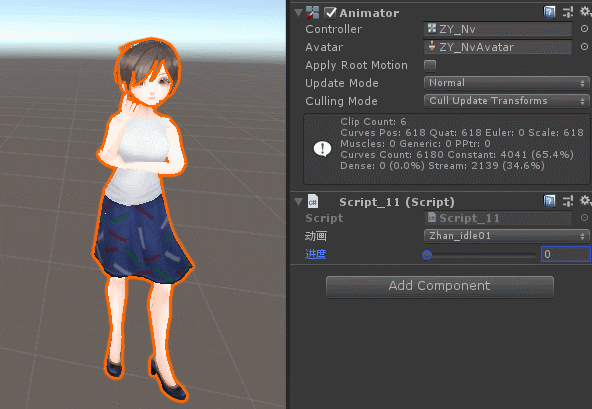Viewport: 592px width, 409px height.
Task: Open object picker for Script field
Action: coord(584,218)
